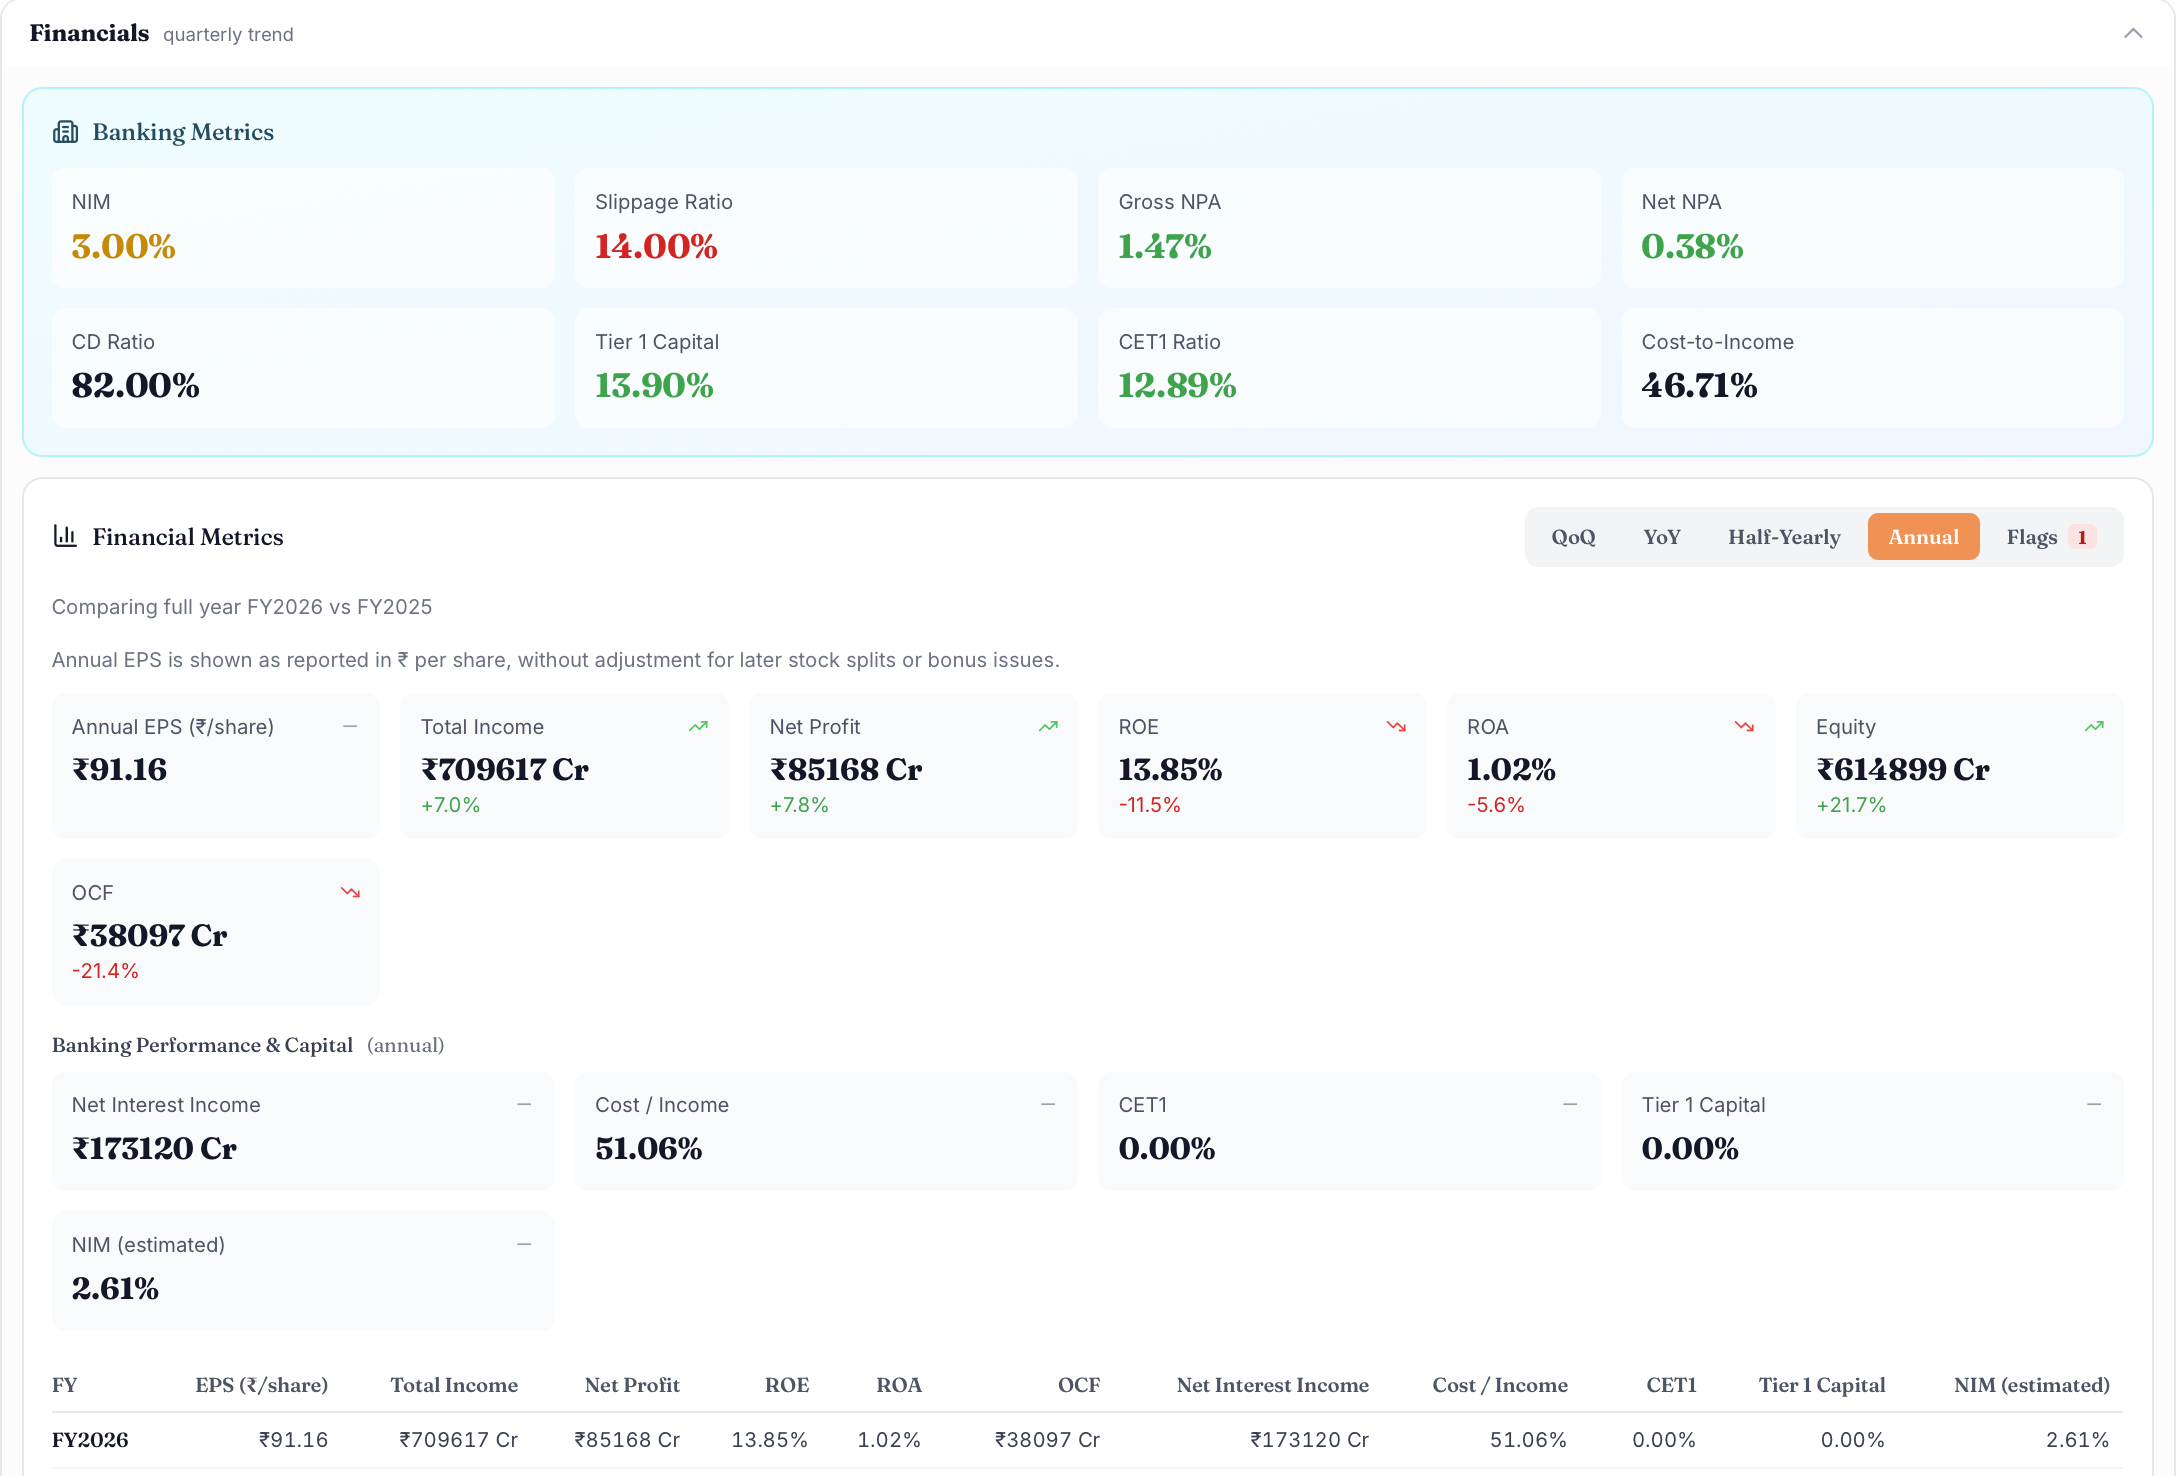Click the Equity uptrend icon
The image size is (2180, 1476).
pos(2094,727)
